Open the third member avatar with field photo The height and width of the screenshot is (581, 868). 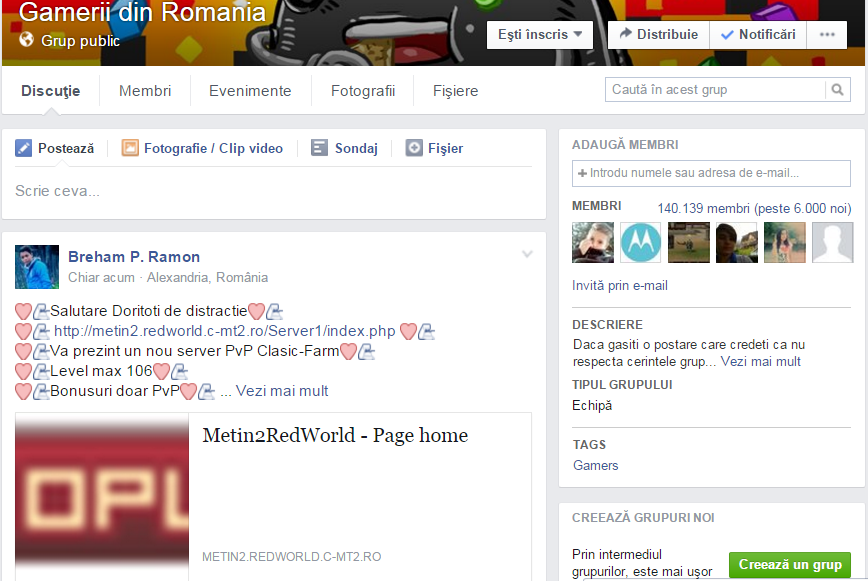[689, 242]
